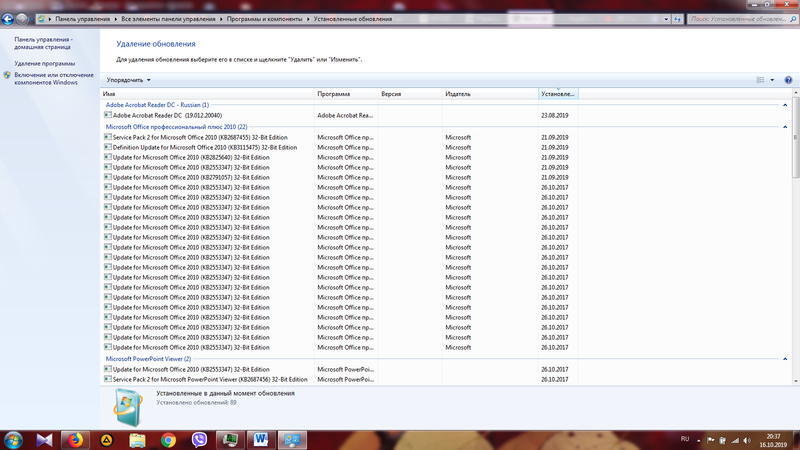Click the scrollbar up arrow
800x450 pixels.
tap(795, 93)
